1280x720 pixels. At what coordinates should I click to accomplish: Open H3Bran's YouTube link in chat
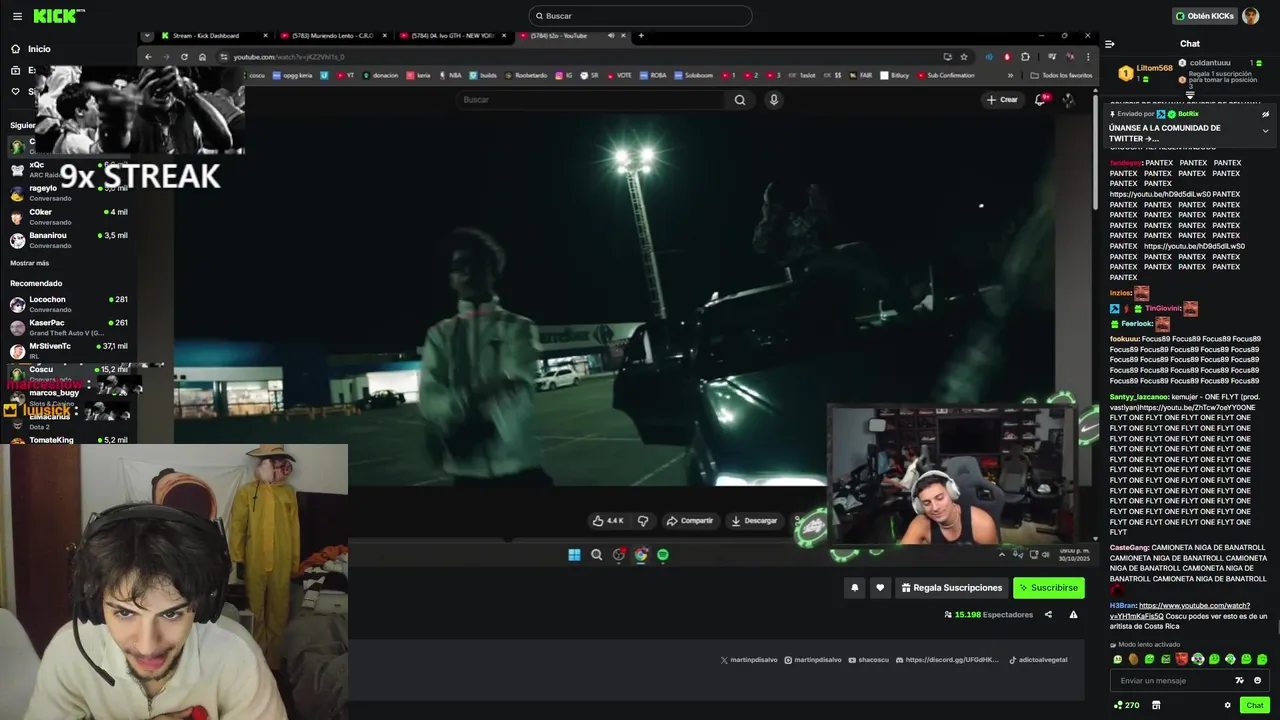(1180, 611)
